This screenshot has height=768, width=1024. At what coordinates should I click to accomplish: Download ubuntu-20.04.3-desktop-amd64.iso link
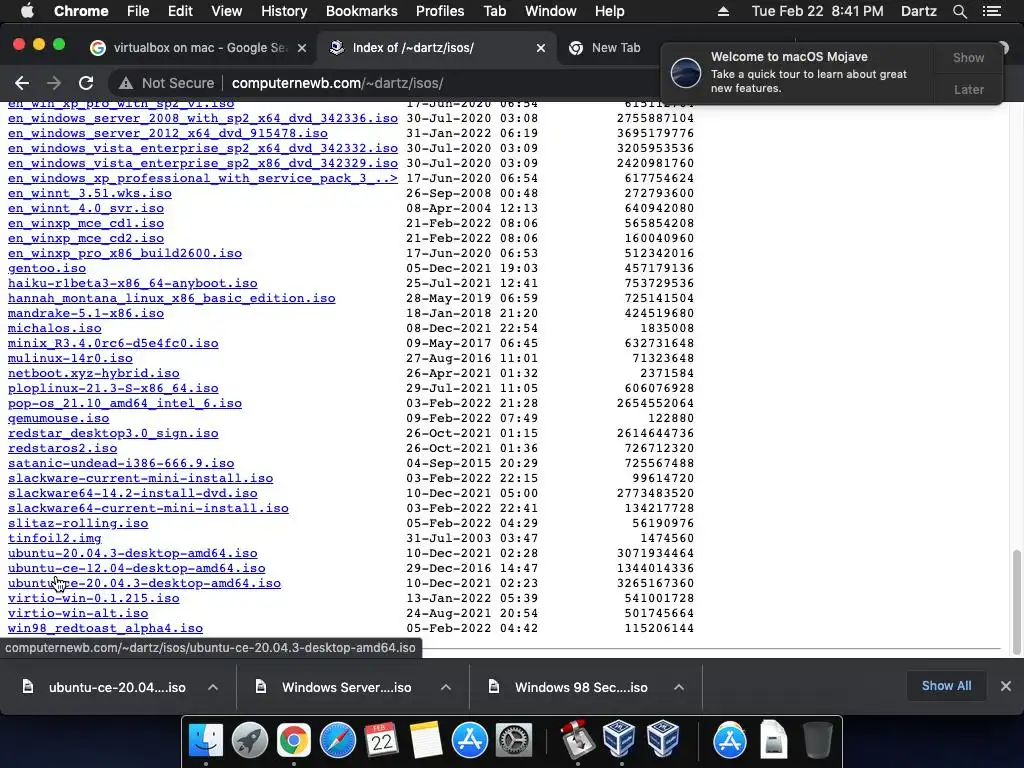pyautogui.click(x=133, y=553)
